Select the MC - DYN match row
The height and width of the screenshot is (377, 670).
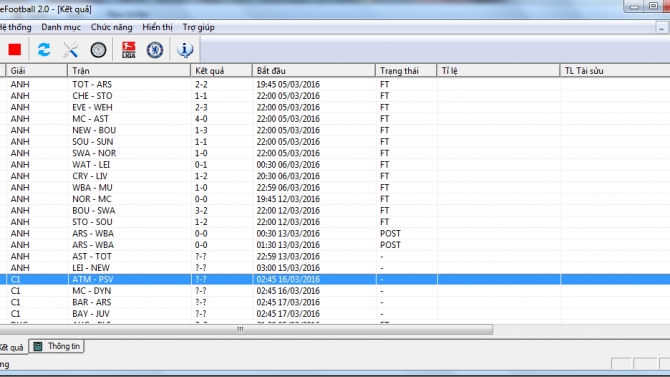pyautogui.click(x=335, y=291)
